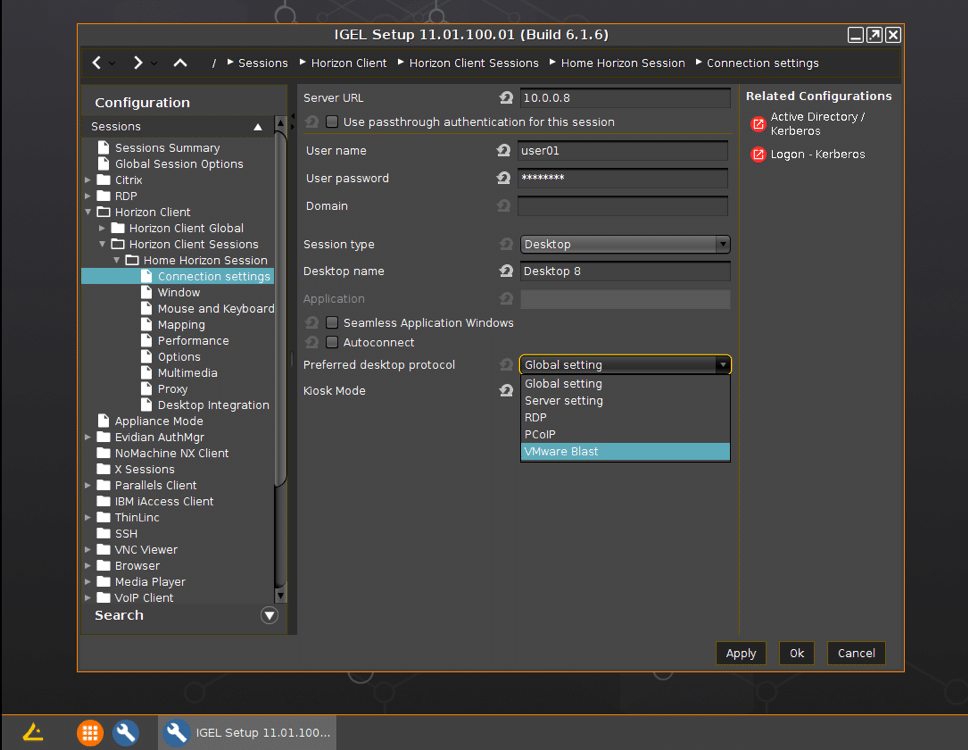Close the Preferred desktop protocol dropdown
Viewport: 968px width, 750px height.
[722, 364]
